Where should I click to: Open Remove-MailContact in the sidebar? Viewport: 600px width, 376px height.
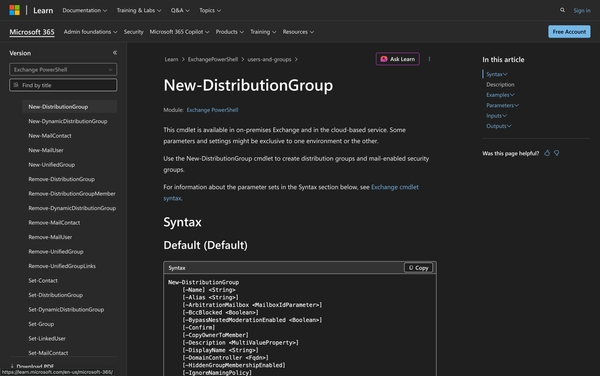(54, 223)
